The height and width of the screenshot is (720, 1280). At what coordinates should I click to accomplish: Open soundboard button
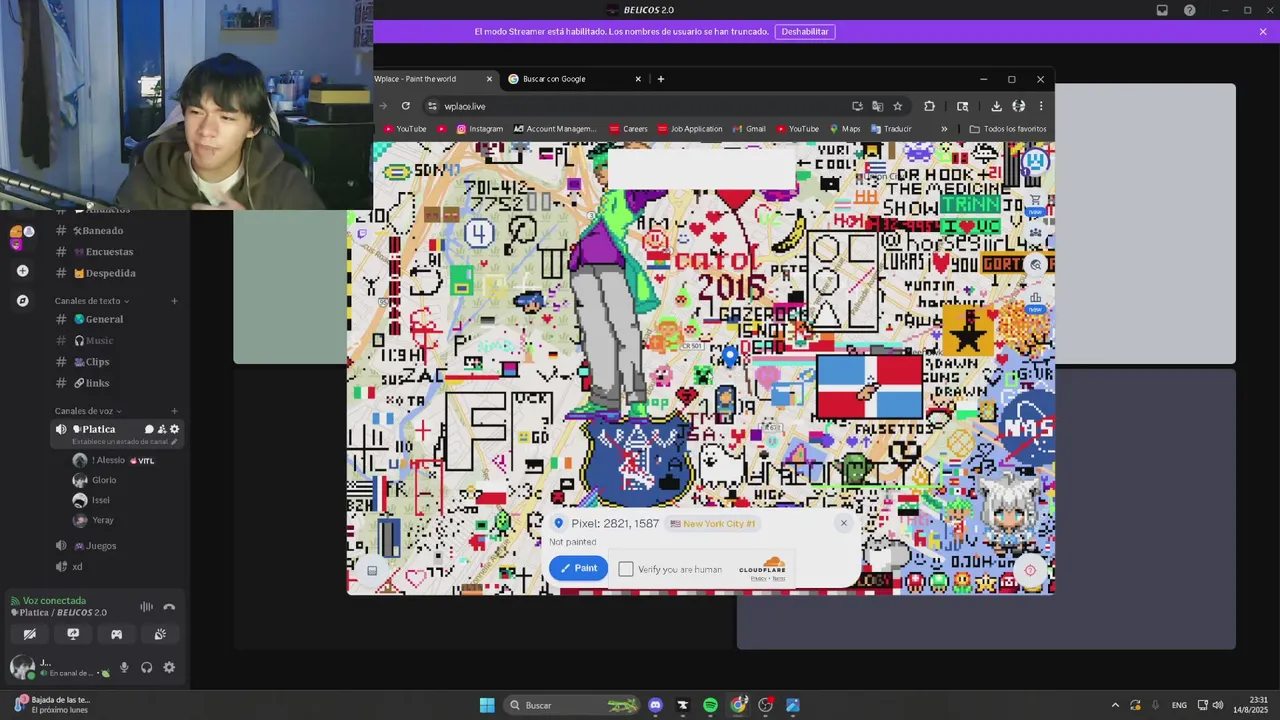160,634
